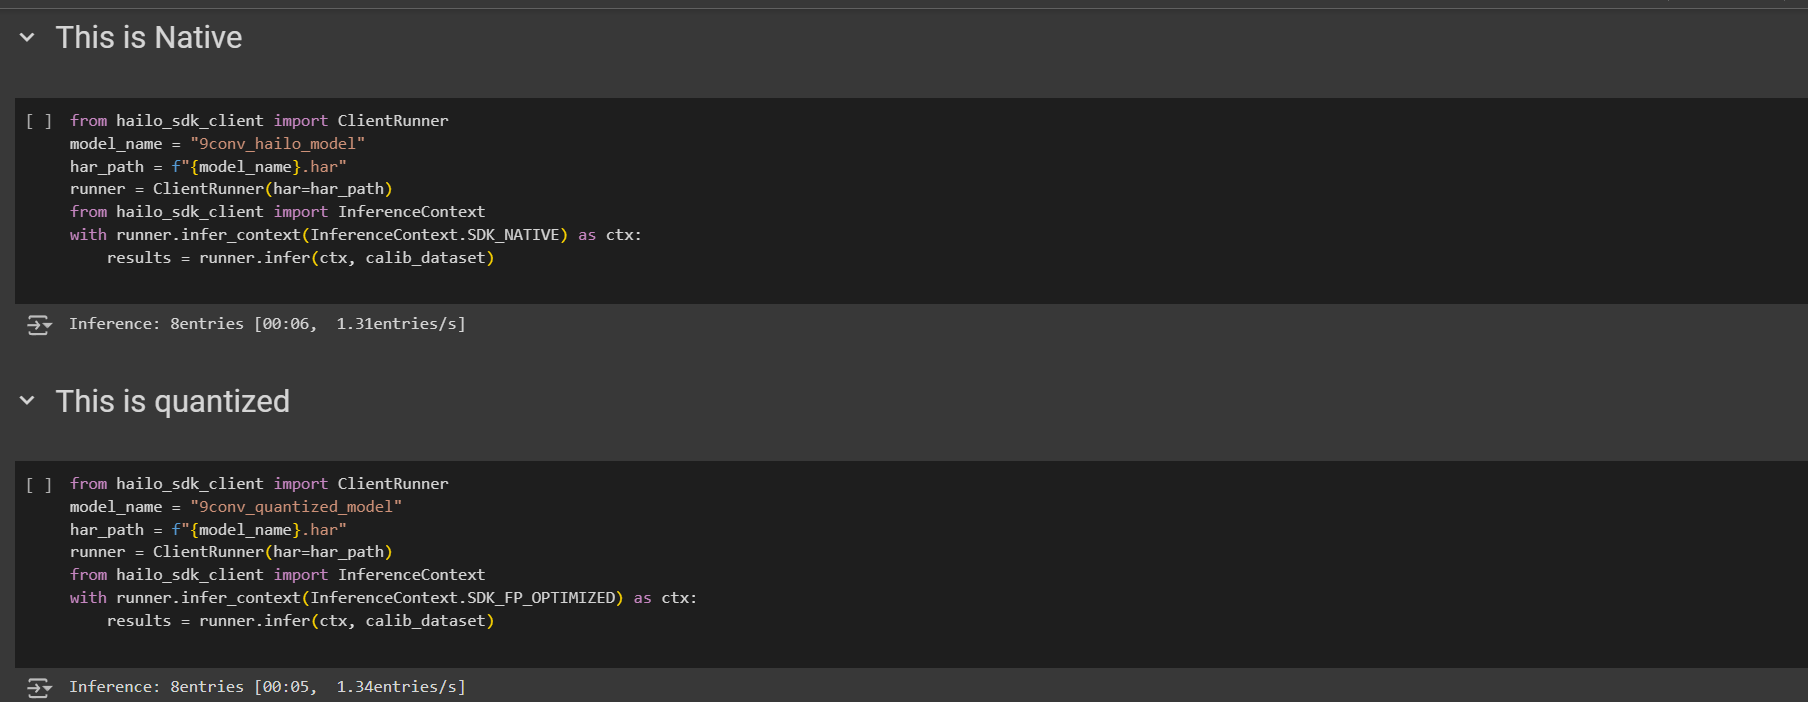This screenshot has width=1808, height=702.
Task: Click the har_path line in quantized cell
Action: (x=207, y=530)
